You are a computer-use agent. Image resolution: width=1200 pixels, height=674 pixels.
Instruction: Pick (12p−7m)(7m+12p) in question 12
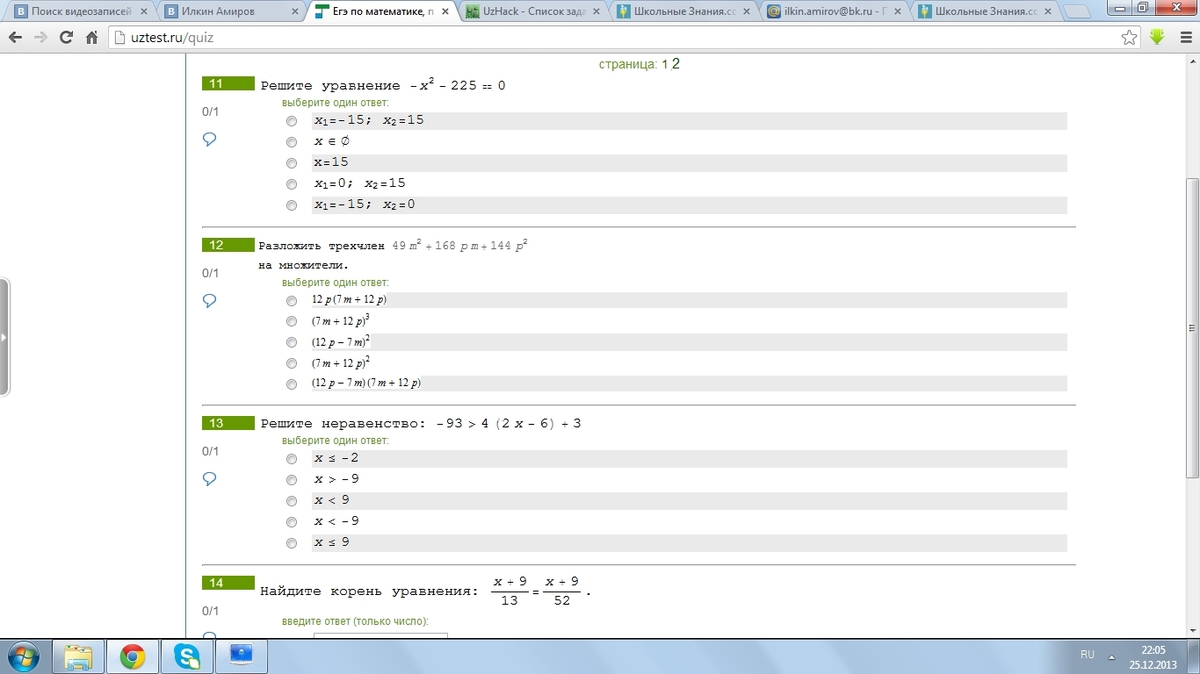291,384
